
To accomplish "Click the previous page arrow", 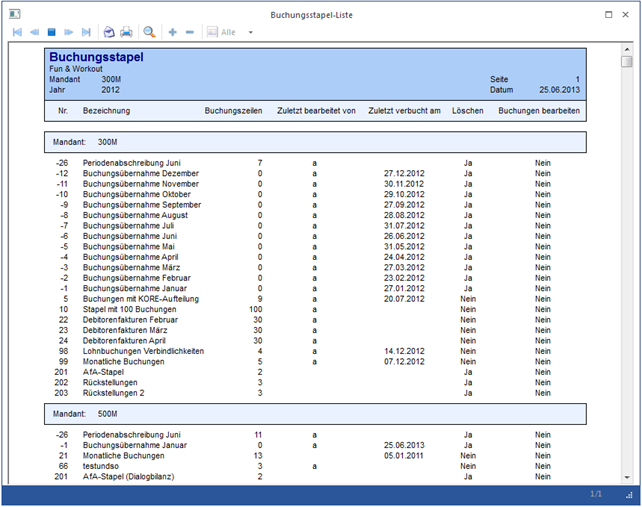I will (x=35, y=32).
